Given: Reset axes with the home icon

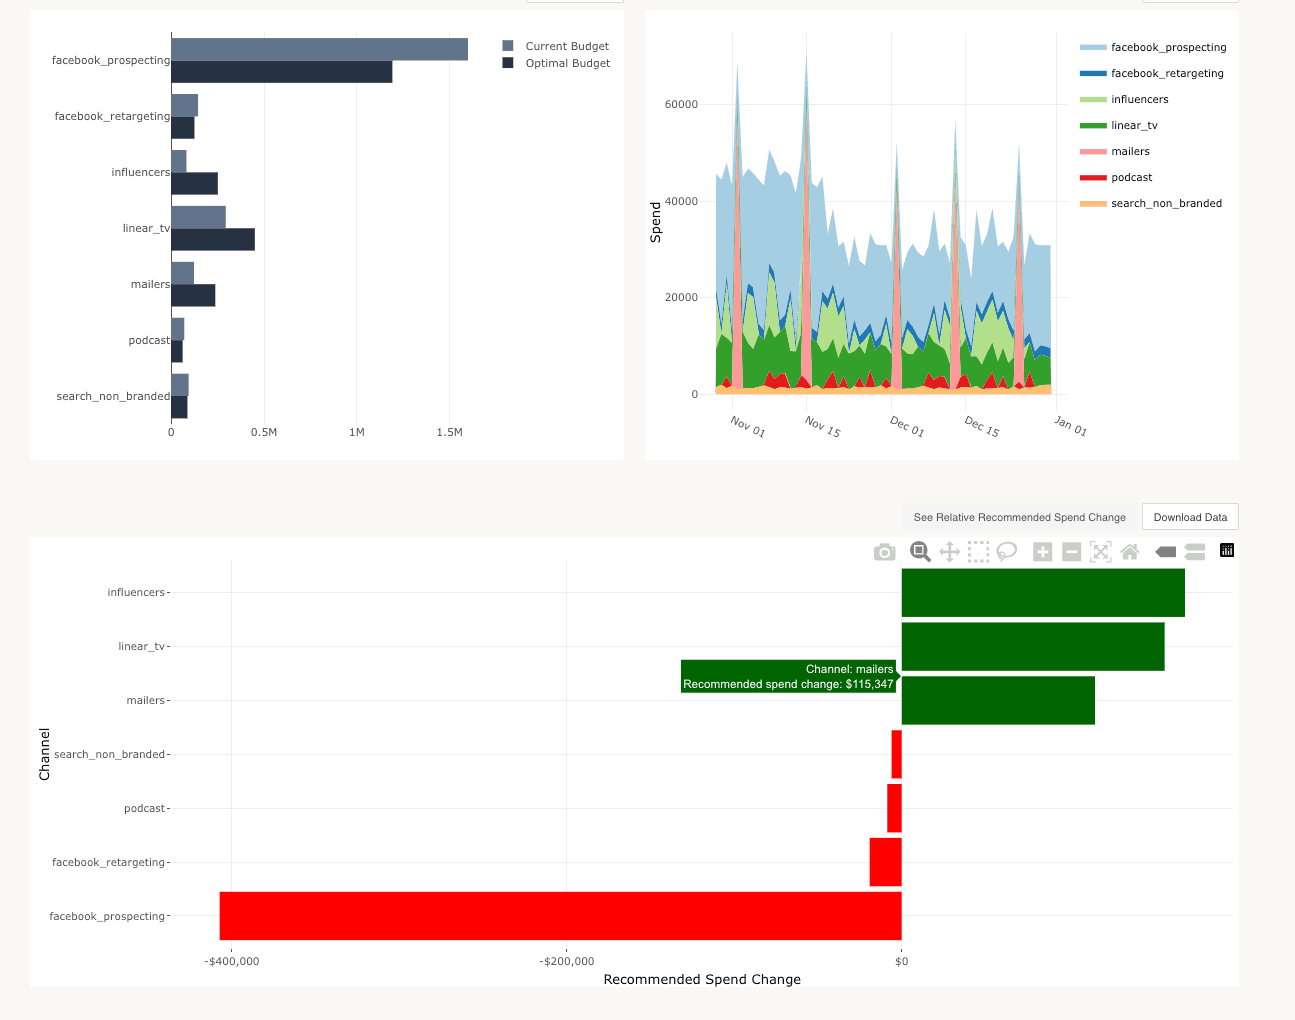Looking at the screenshot, I should click(1130, 552).
